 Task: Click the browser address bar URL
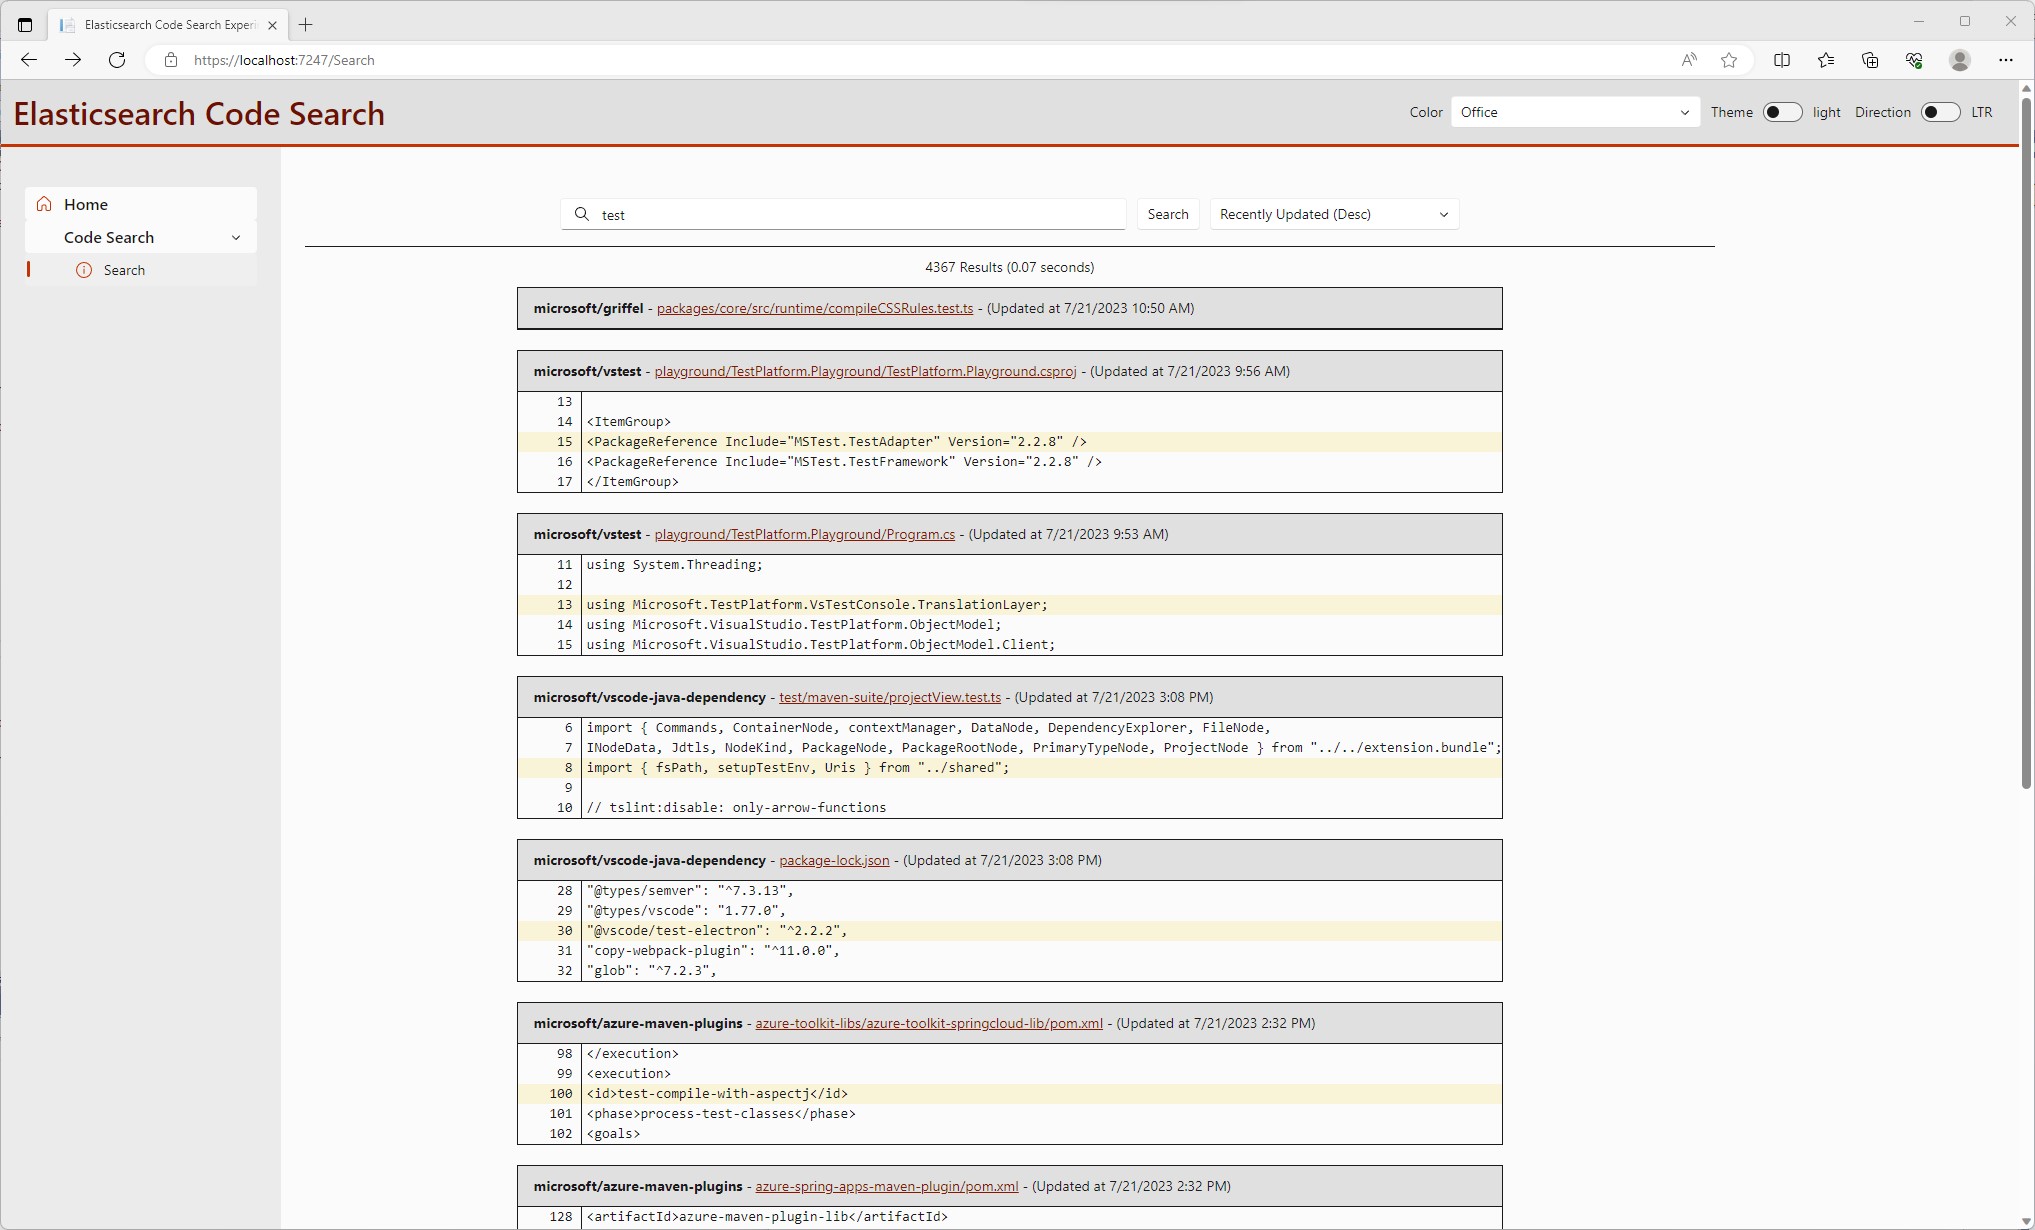pos(284,60)
